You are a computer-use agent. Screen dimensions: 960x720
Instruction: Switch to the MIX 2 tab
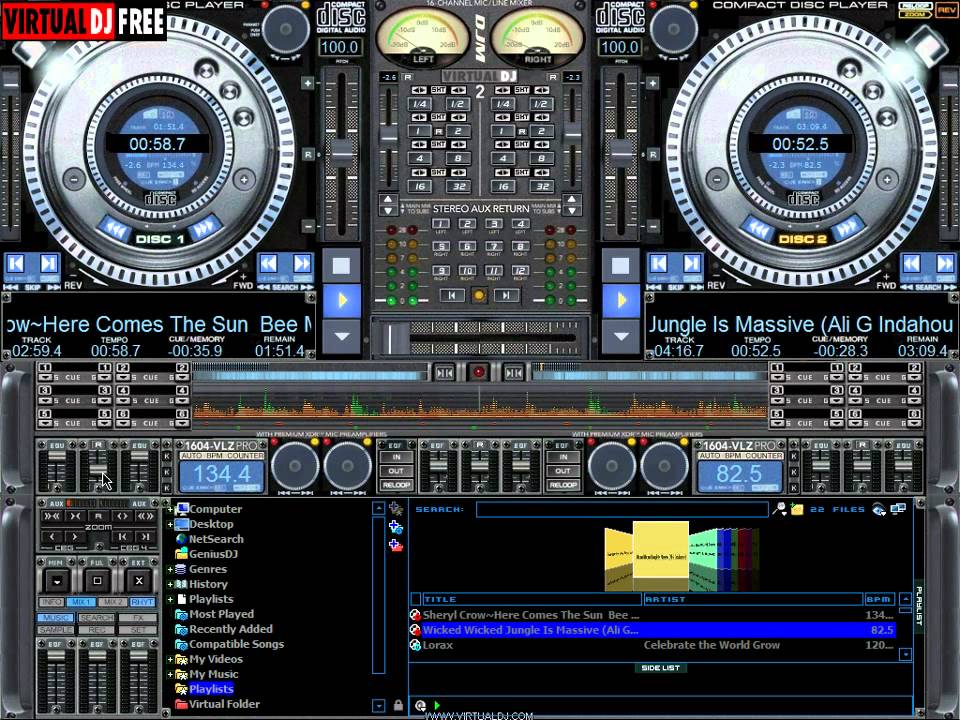tap(112, 602)
